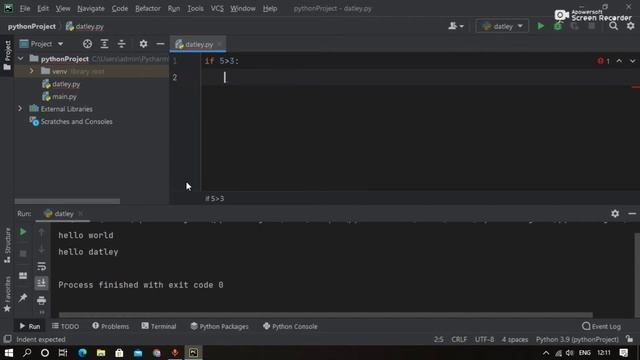Toggle the Project sidebar tab
Image resolution: width=640 pixels, height=360 pixels.
tap(7, 55)
